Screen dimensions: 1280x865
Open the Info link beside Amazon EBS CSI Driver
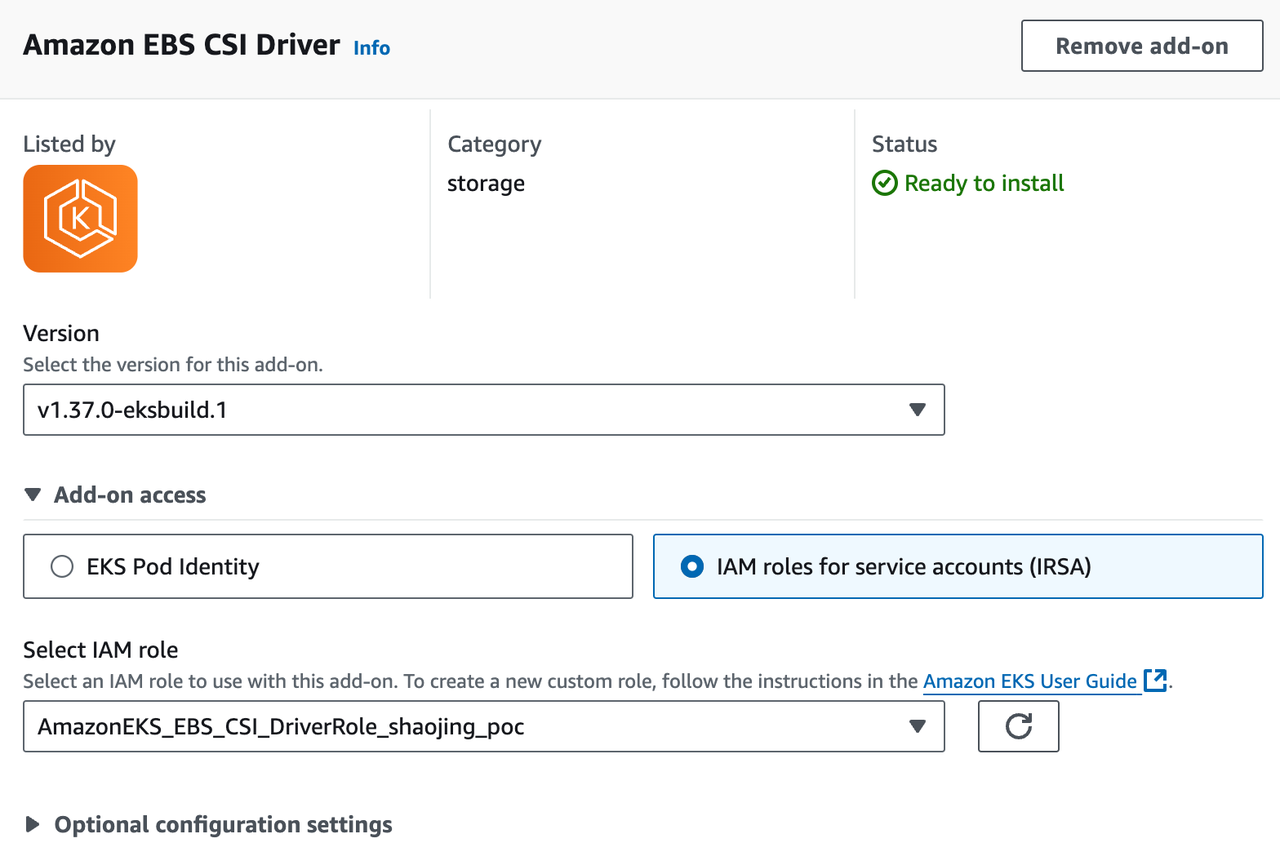pos(371,48)
